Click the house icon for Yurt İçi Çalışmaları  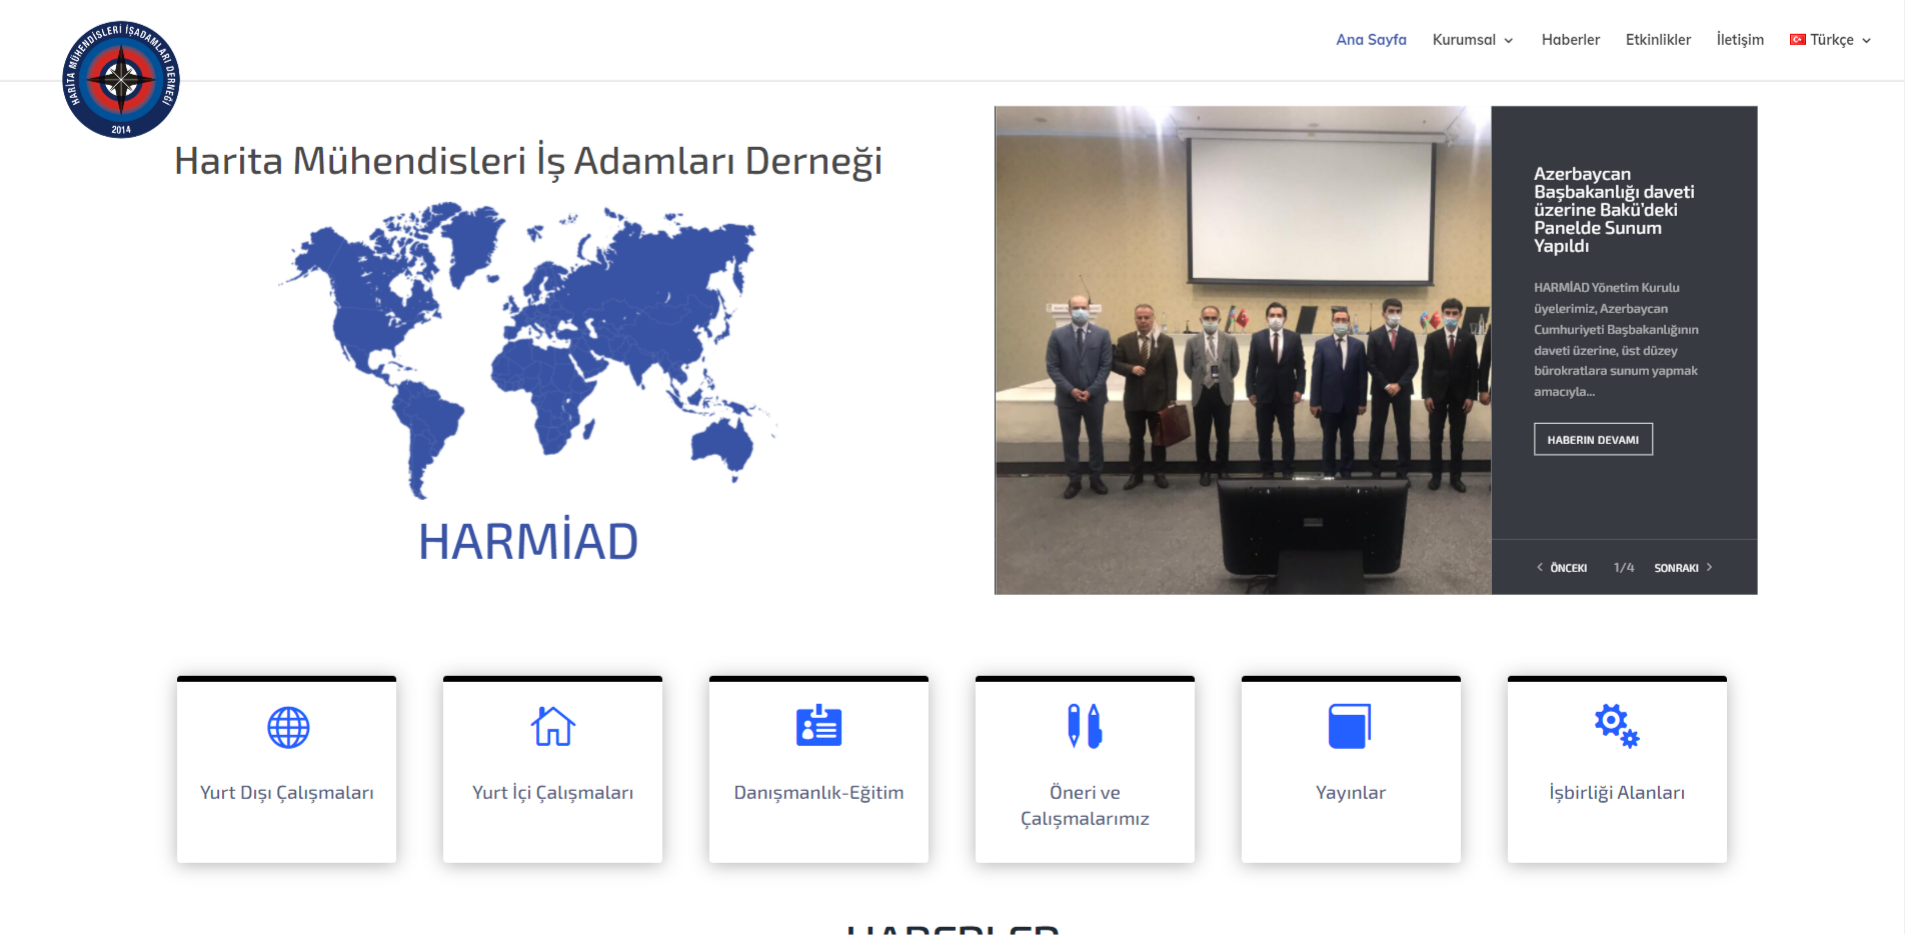[553, 726]
